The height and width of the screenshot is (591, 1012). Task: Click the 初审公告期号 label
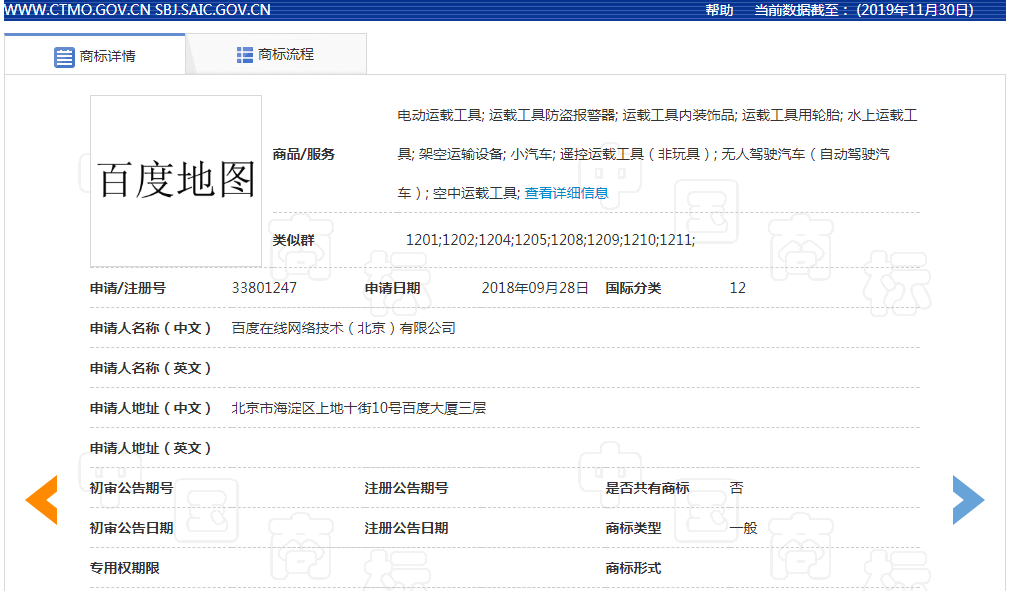(131, 488)
